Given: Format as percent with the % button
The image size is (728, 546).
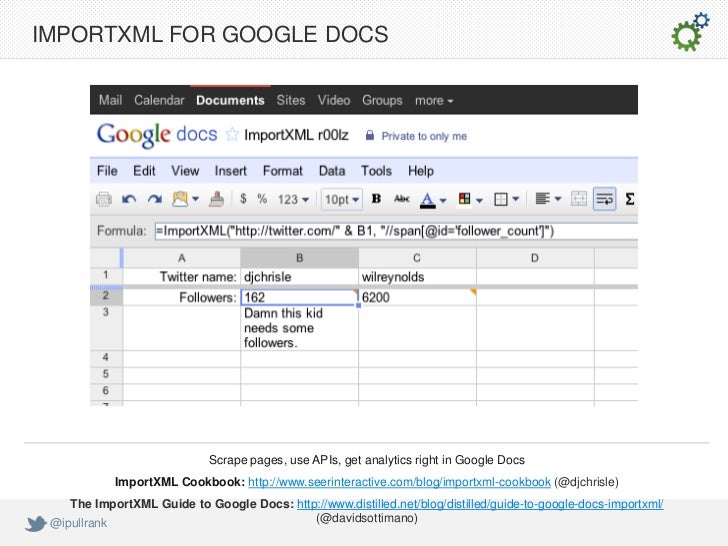Looking at the screenshot, I should pyautogui.click(x=262, y=199).
